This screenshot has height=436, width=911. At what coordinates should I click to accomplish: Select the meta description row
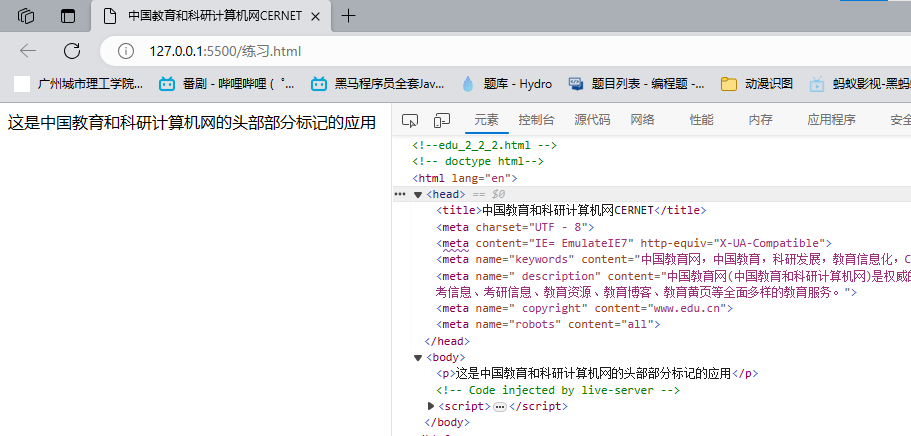click(x=673, y=284)
